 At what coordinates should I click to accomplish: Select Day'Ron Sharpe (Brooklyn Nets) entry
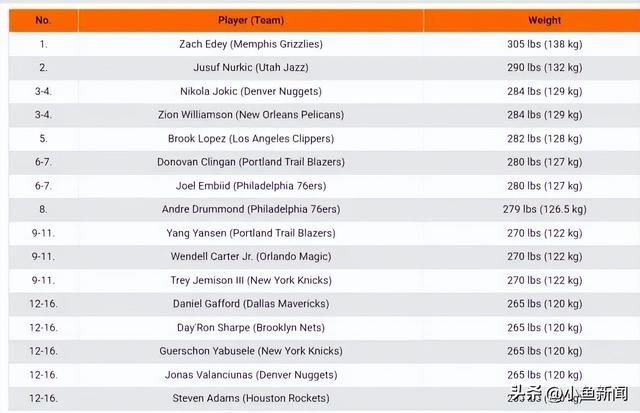pyautogui.click(x=250, y=328)
